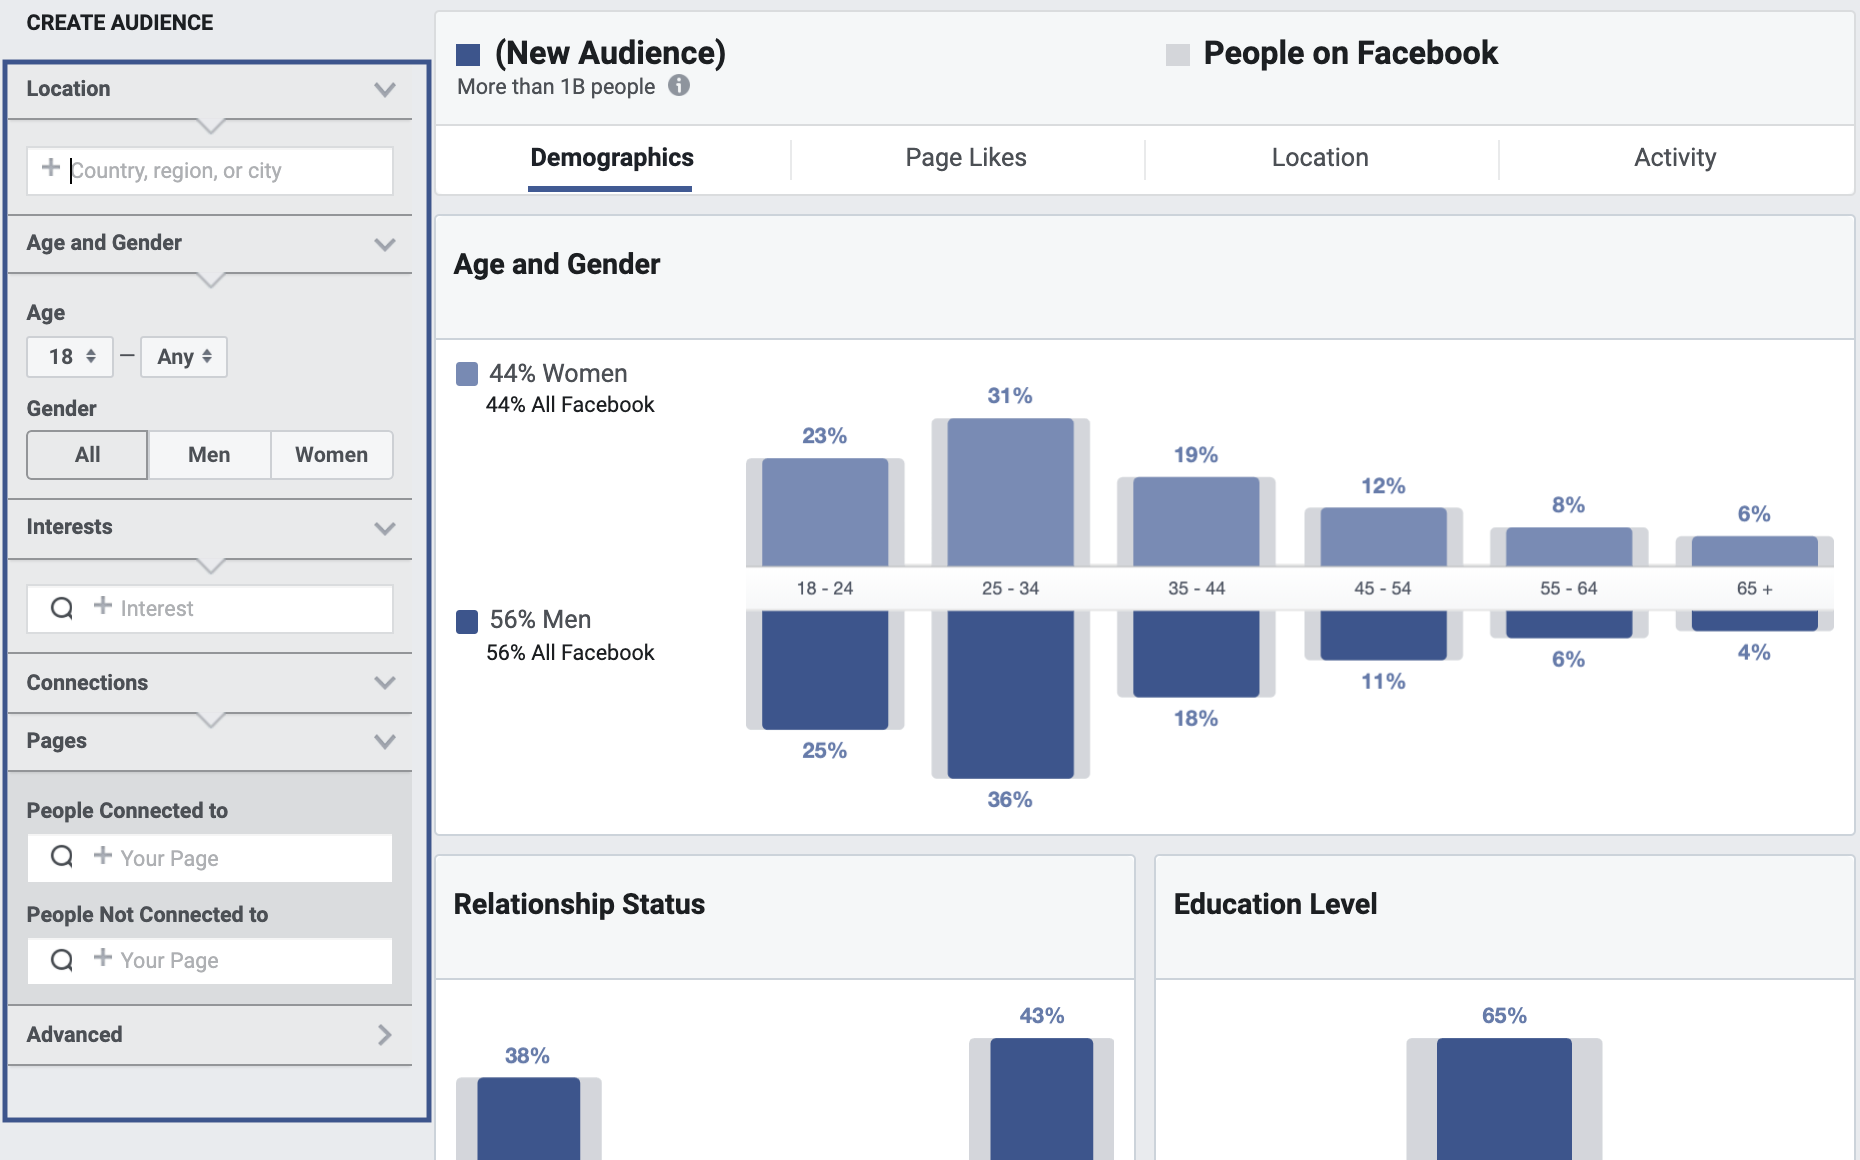Click the info icon beside "More than 1B people"
The image size is (1860, 1160).
(x=681, y=87)
